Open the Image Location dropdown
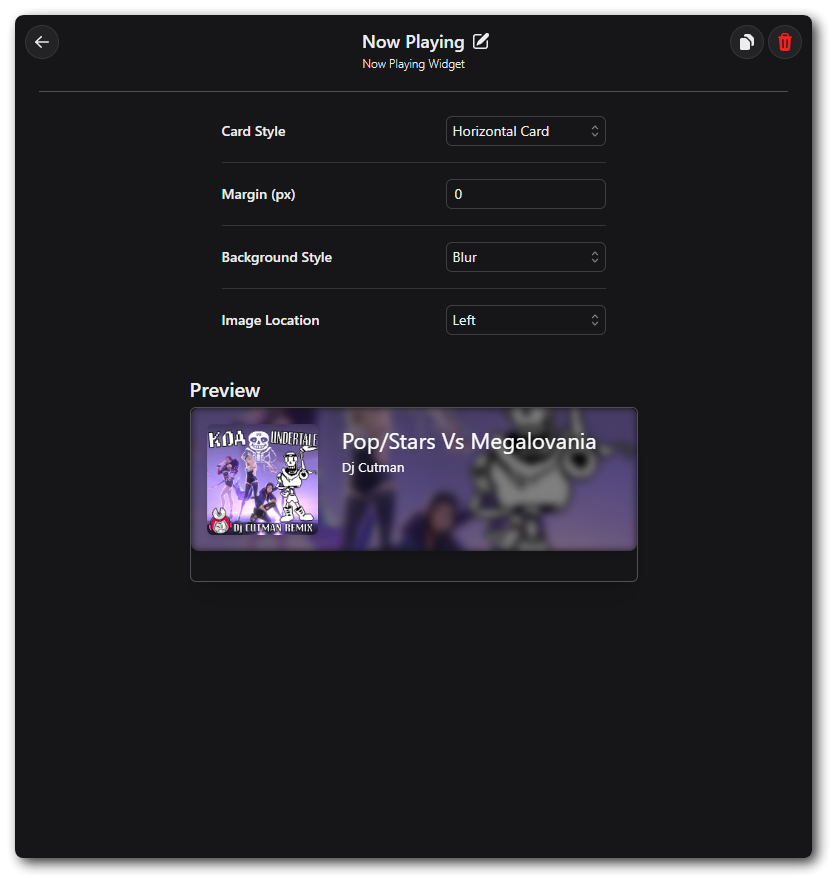The image size is (832, 878). [x=525, y=320]
